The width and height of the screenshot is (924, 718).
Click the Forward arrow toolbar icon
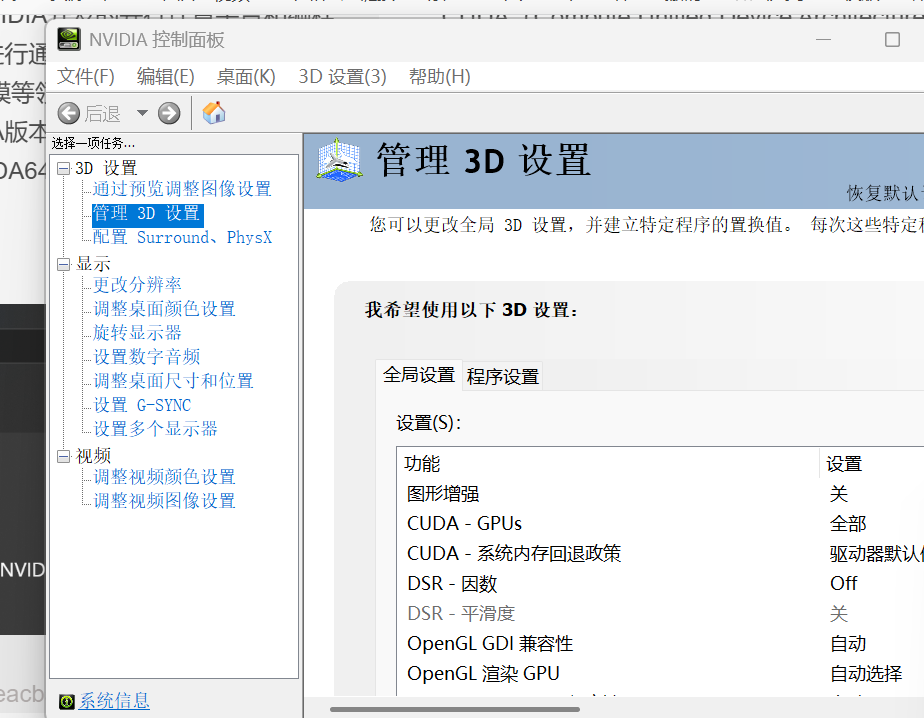169,113
